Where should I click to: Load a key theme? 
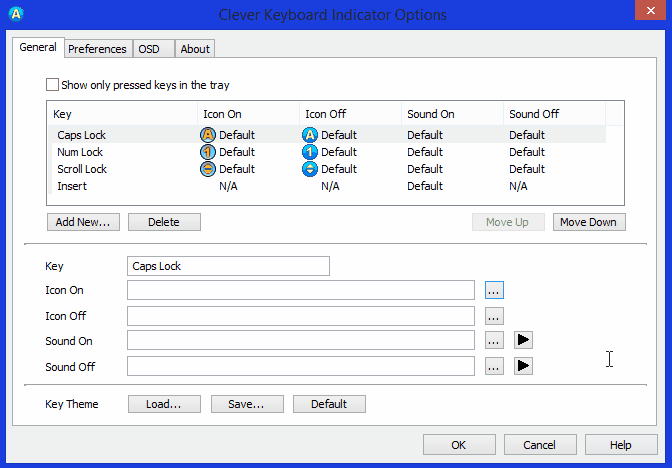(164, 404)
